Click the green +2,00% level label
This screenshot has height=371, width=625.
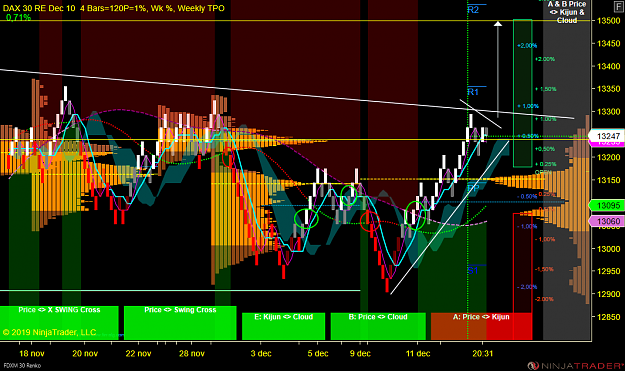(x=545, y=59)
